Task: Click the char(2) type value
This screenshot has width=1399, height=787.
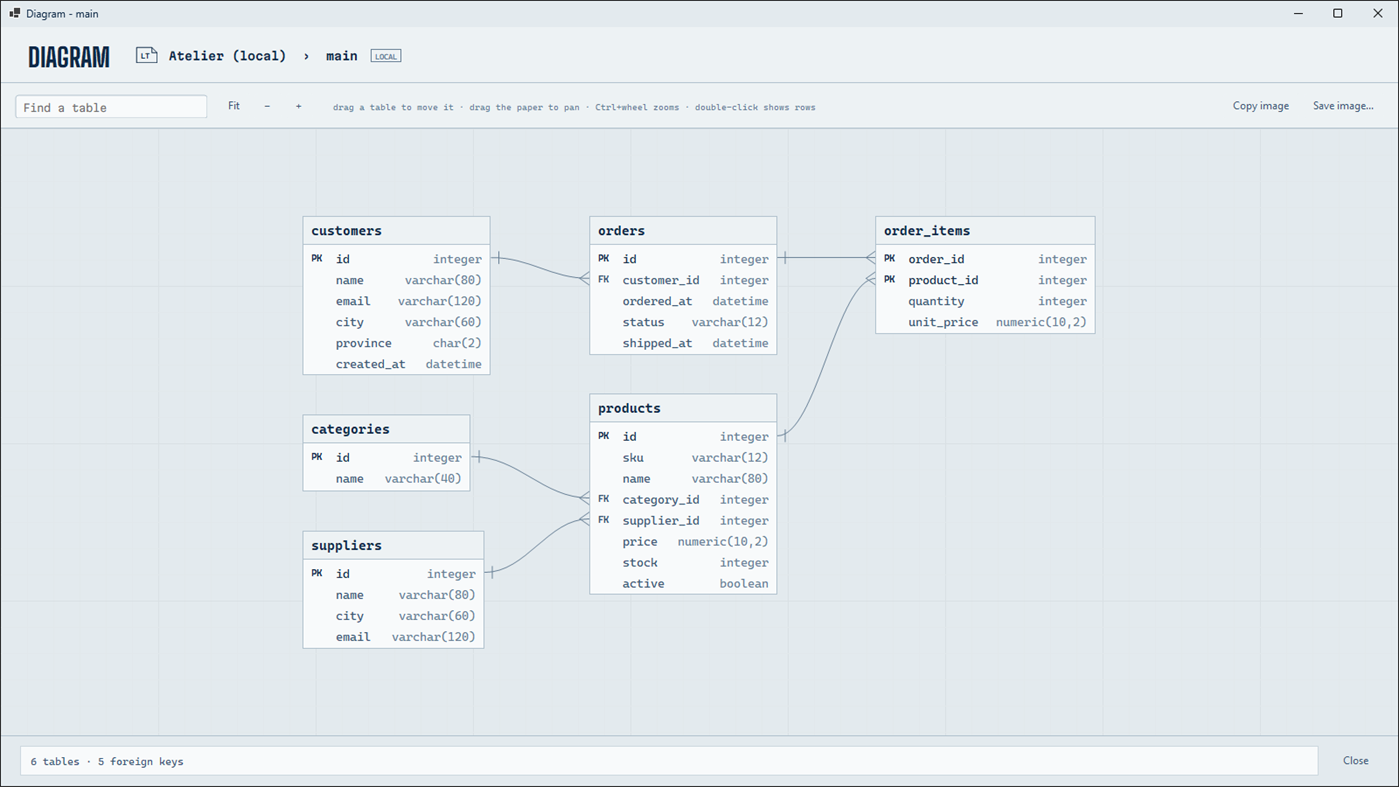Action: pos(457,343)
